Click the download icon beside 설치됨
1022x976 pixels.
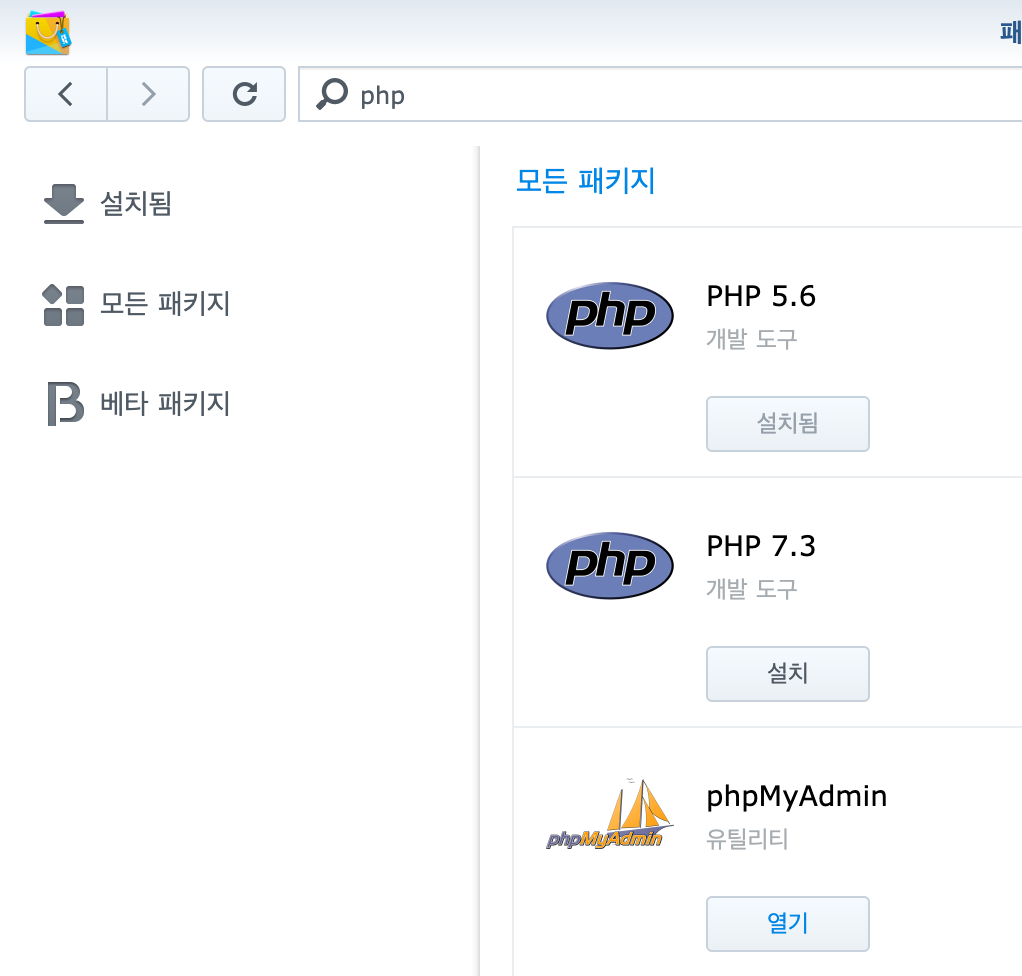[x=63, y=203]
